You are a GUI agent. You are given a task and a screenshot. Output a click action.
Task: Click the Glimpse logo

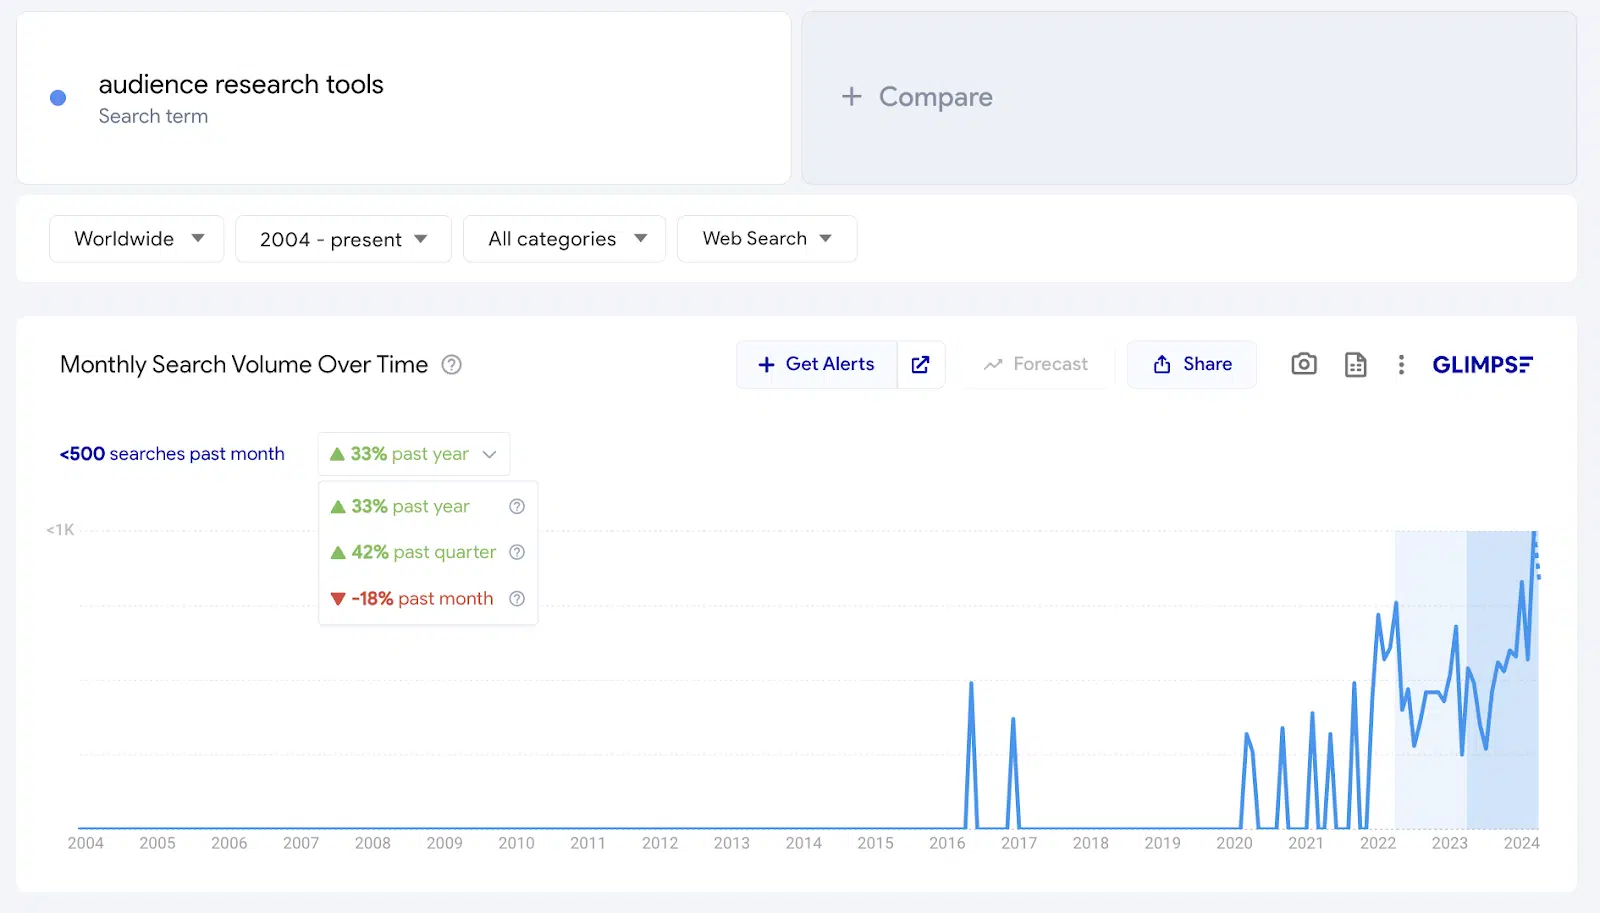pos(1482,365)
